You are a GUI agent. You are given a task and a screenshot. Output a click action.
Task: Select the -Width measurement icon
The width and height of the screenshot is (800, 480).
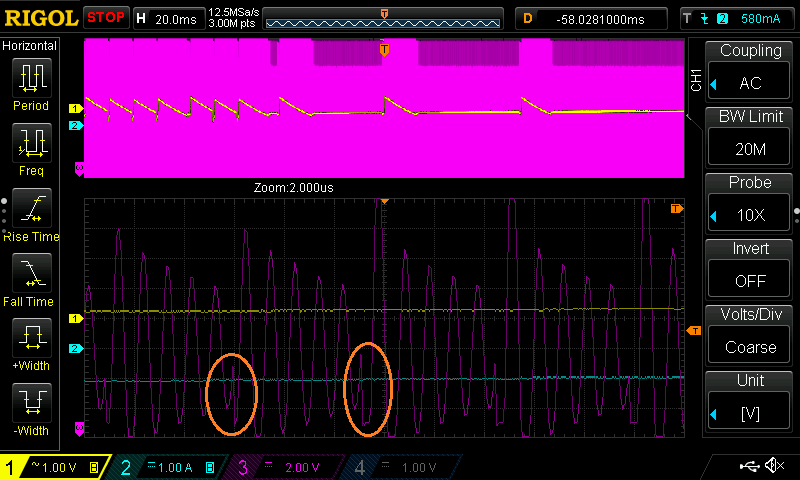[x=31, y=408]
